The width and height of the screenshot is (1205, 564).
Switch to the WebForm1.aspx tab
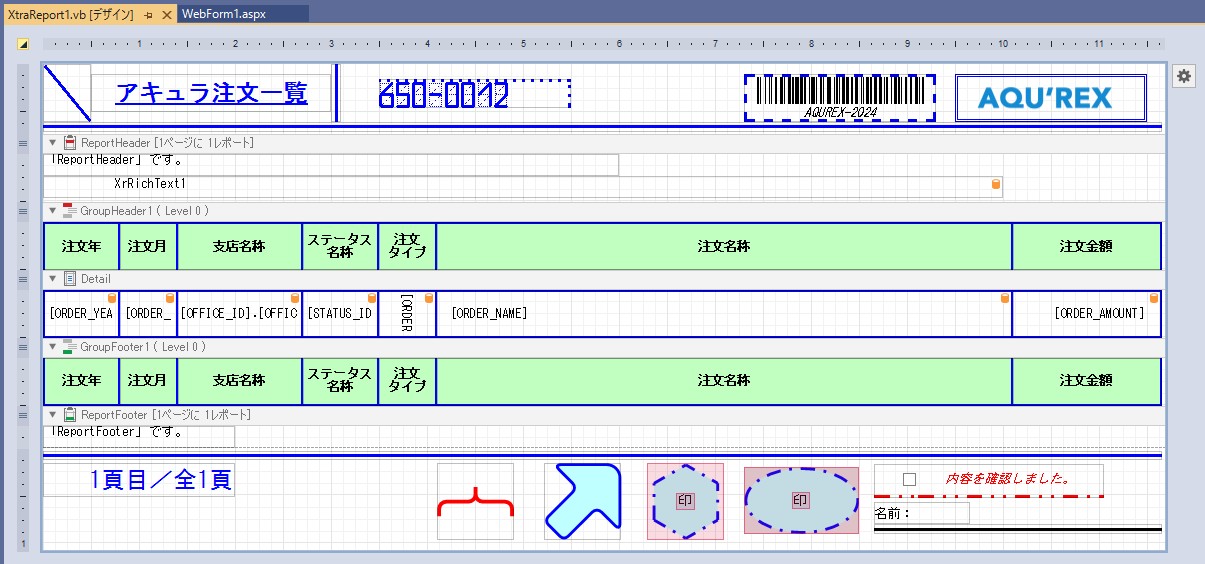[224, 15]
